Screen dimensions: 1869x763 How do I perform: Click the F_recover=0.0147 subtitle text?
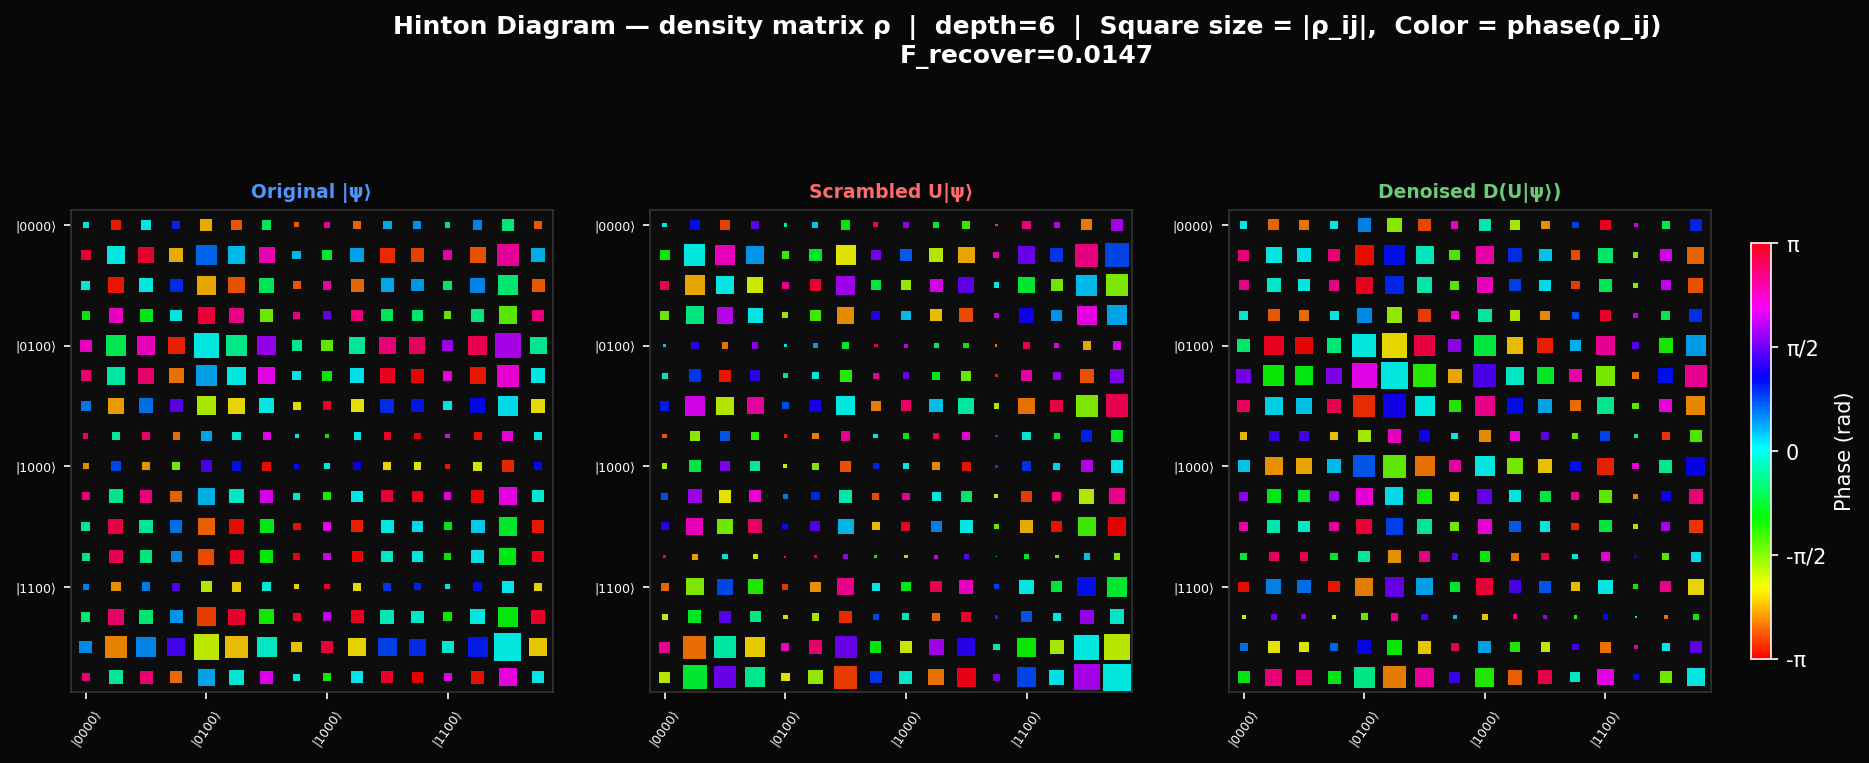click(1026, 56)
